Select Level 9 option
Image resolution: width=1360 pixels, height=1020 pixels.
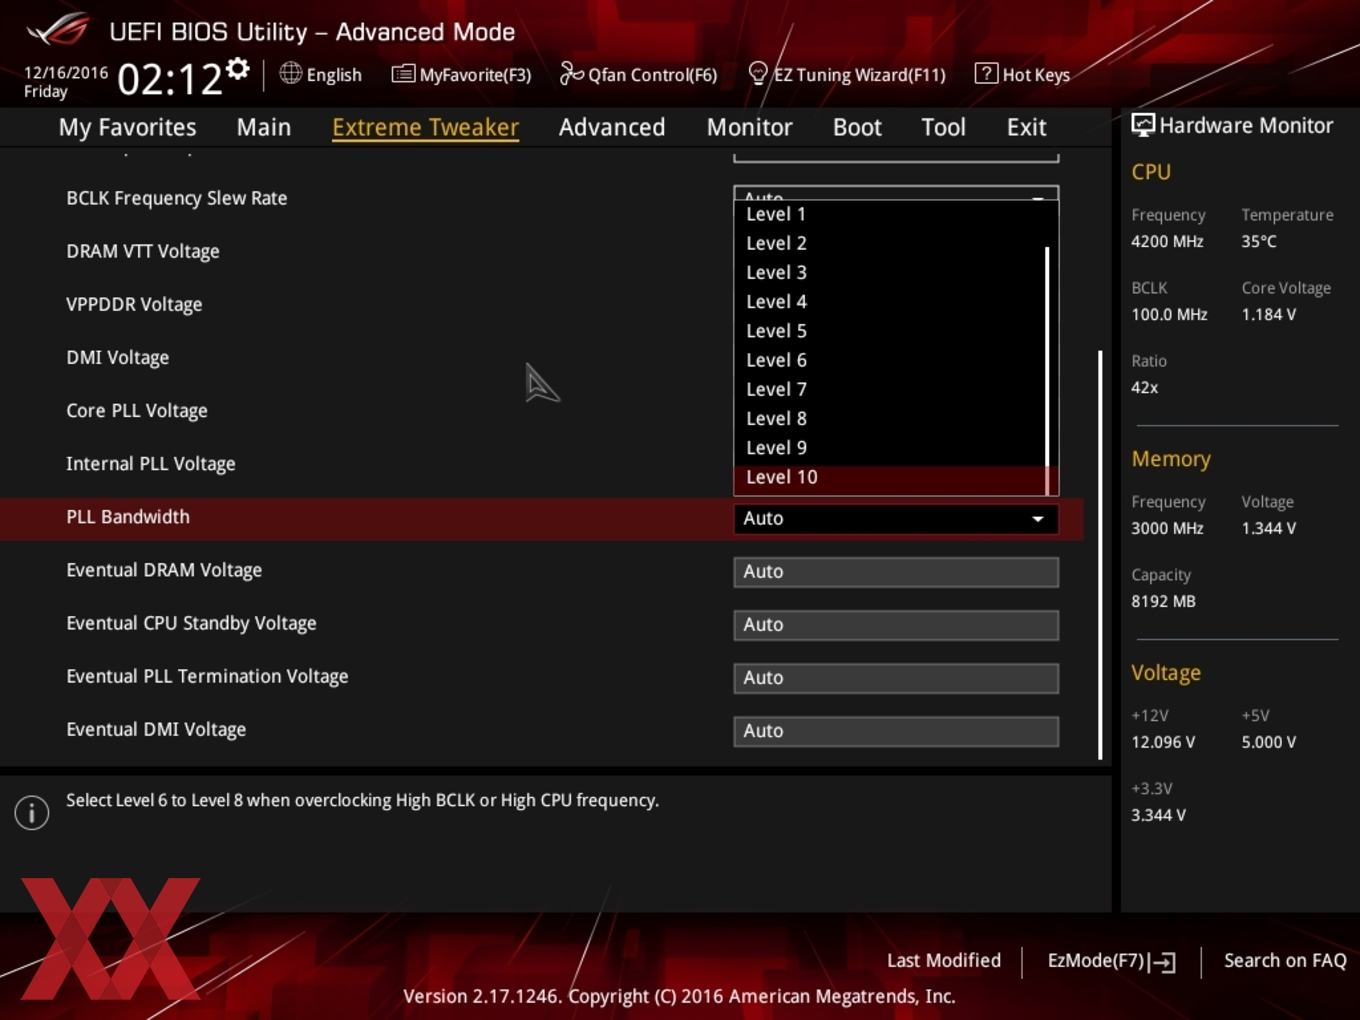889,448
